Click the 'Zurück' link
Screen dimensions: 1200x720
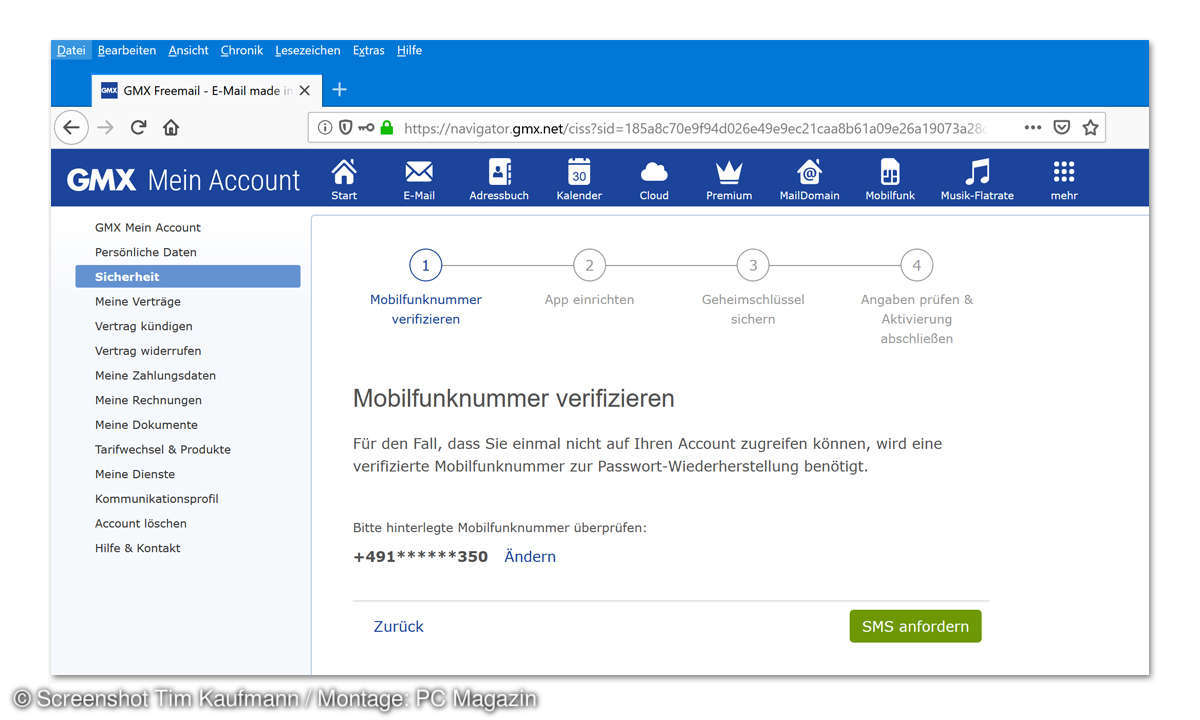(399, 626)
